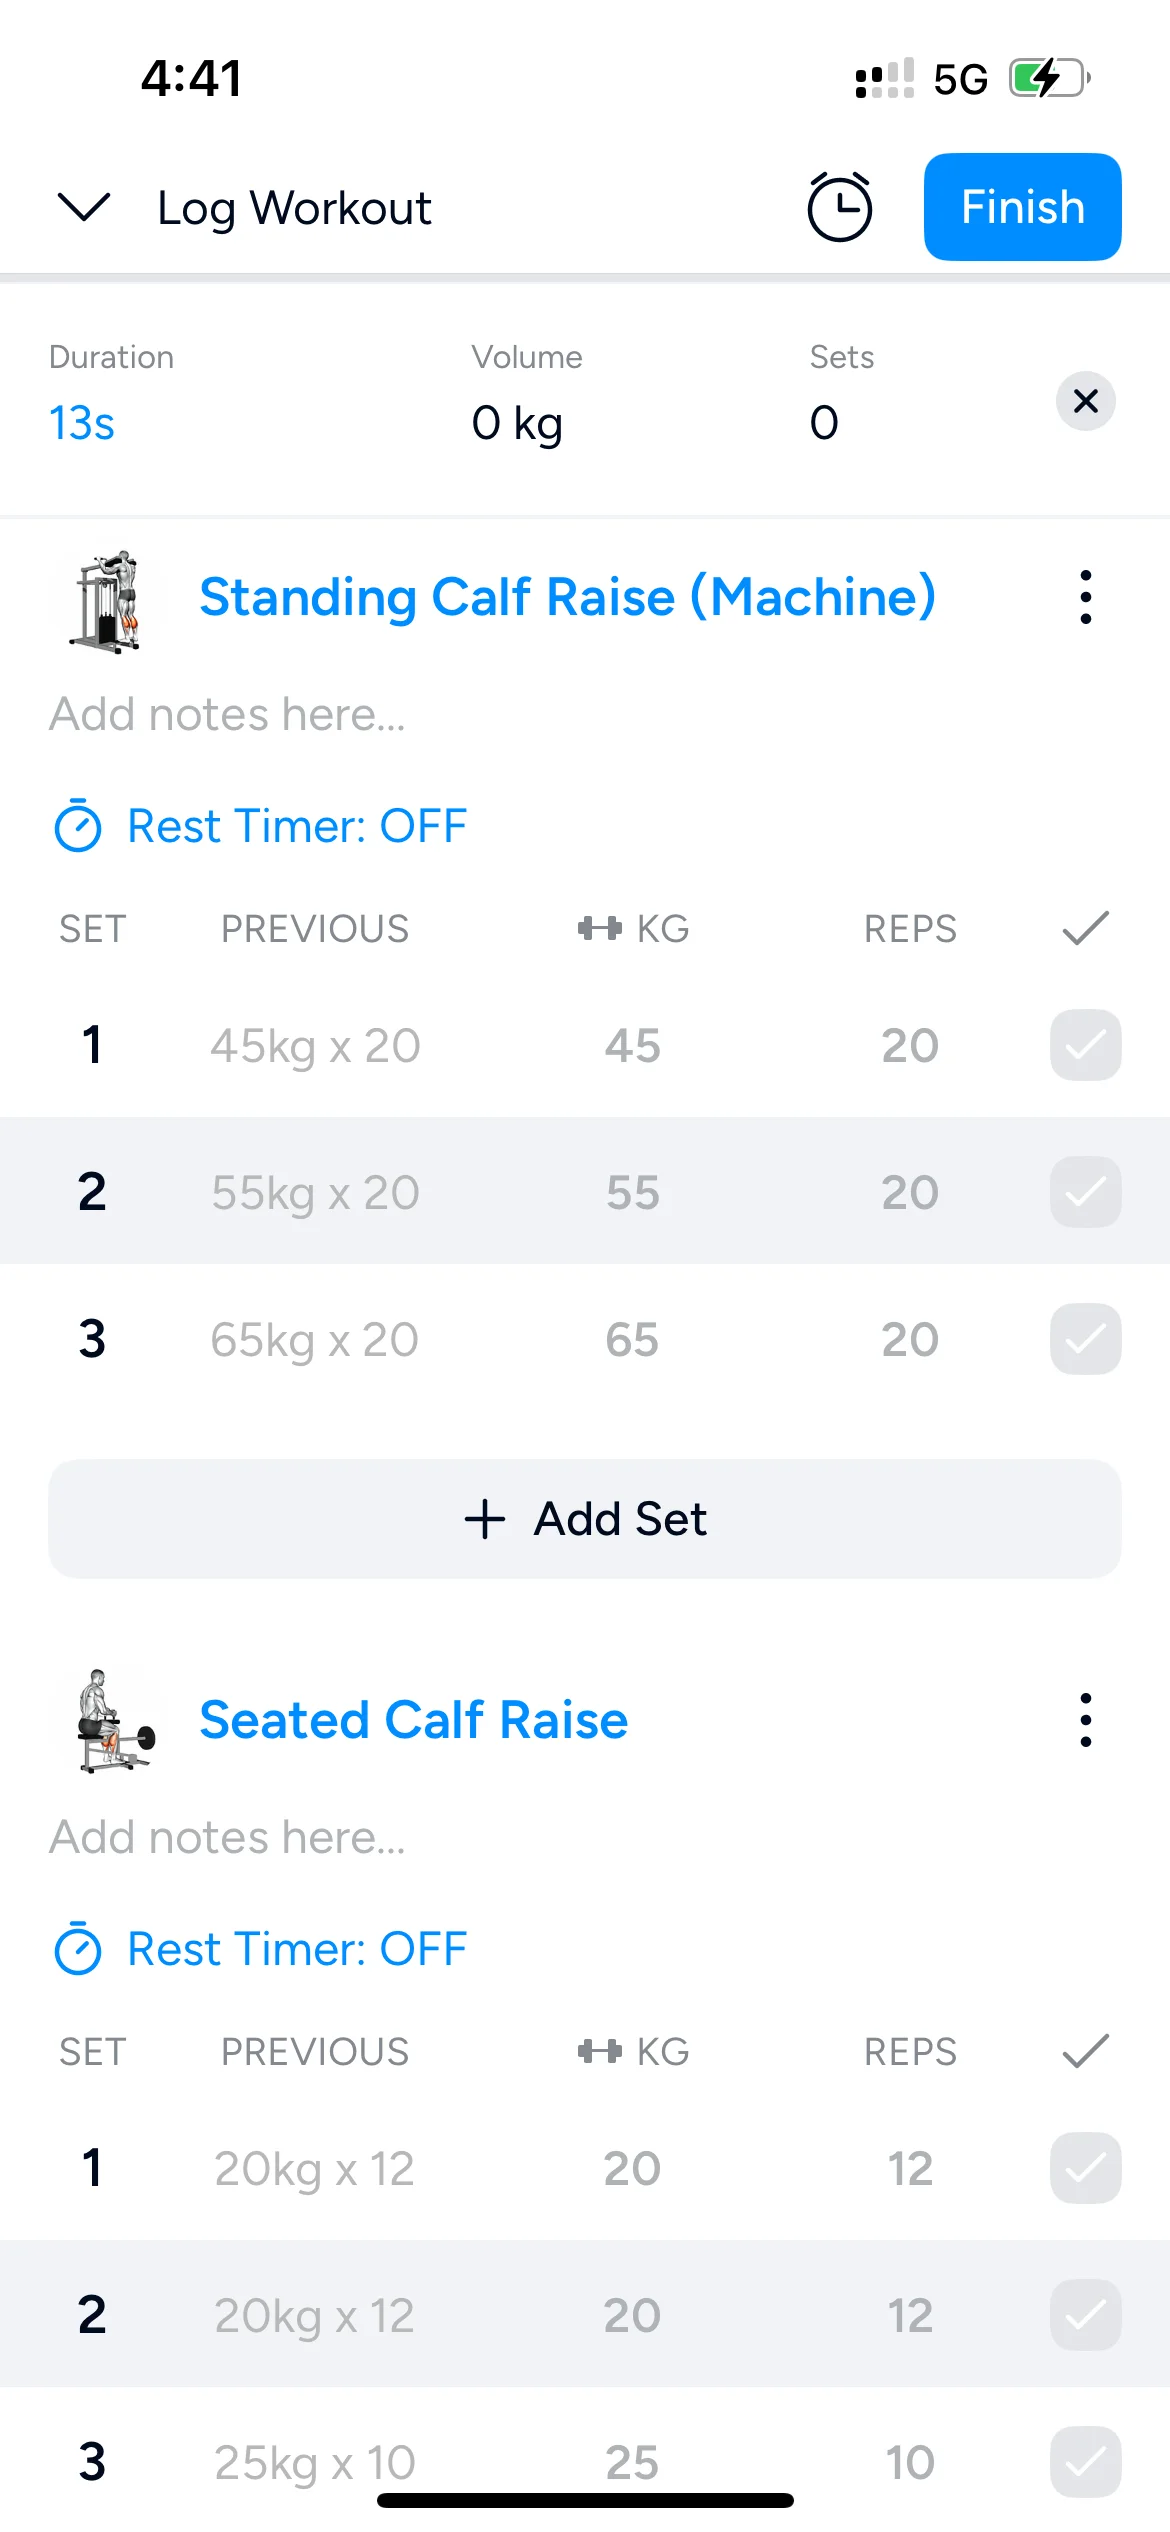Tap the Seated Calf Raise exercise thumbnail
1170x2532 pixels.
coord(112,1721)
